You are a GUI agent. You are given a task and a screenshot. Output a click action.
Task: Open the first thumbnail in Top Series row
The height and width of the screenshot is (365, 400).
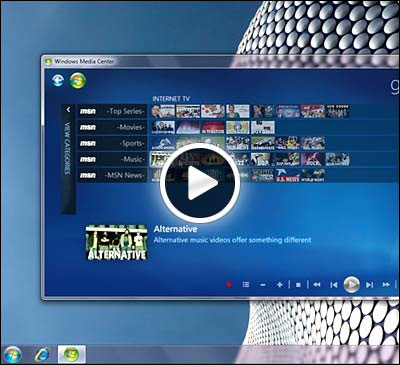tap(163, 111)
